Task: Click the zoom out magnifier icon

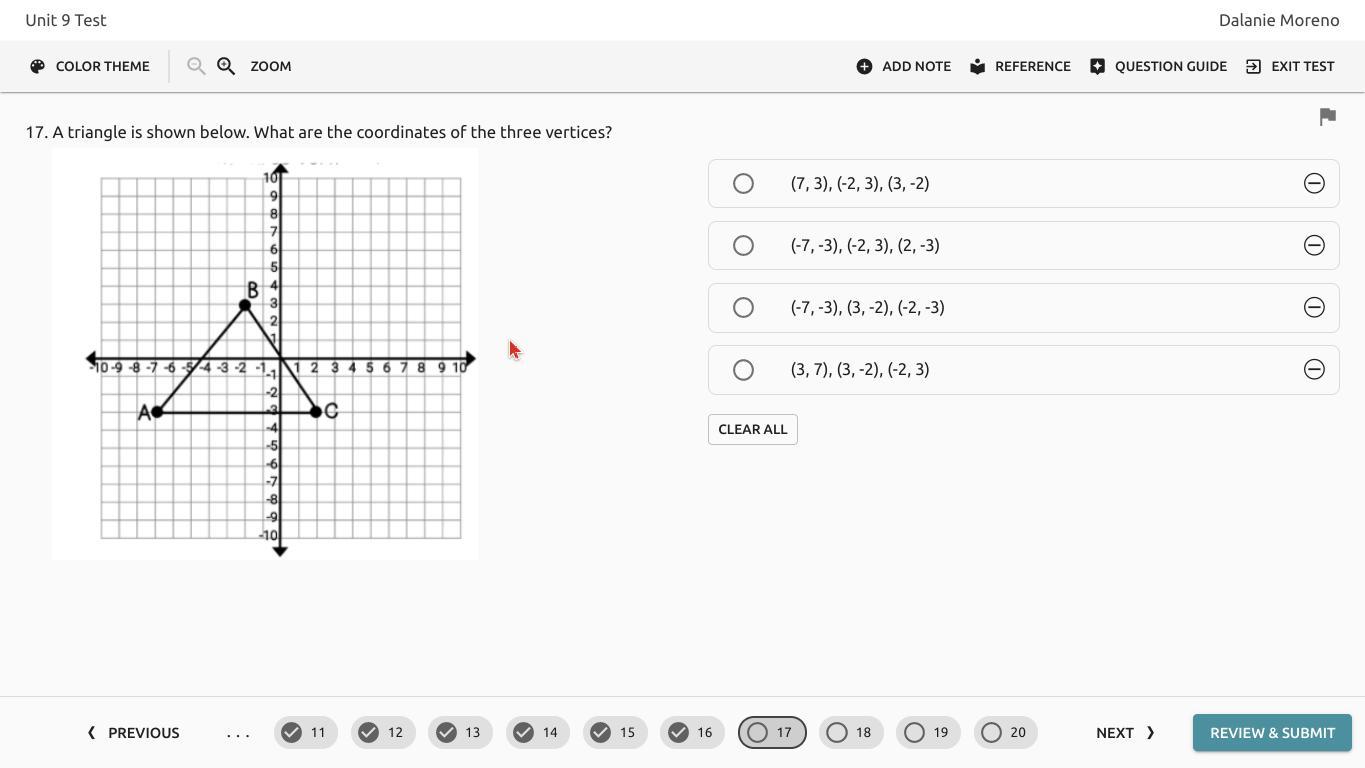Action: coord(196,66)
